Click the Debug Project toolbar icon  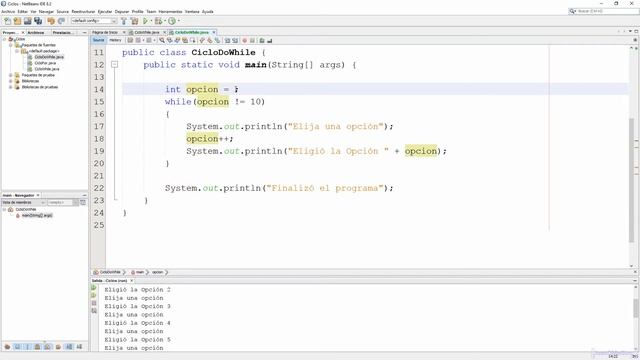(x=158, y=21)
